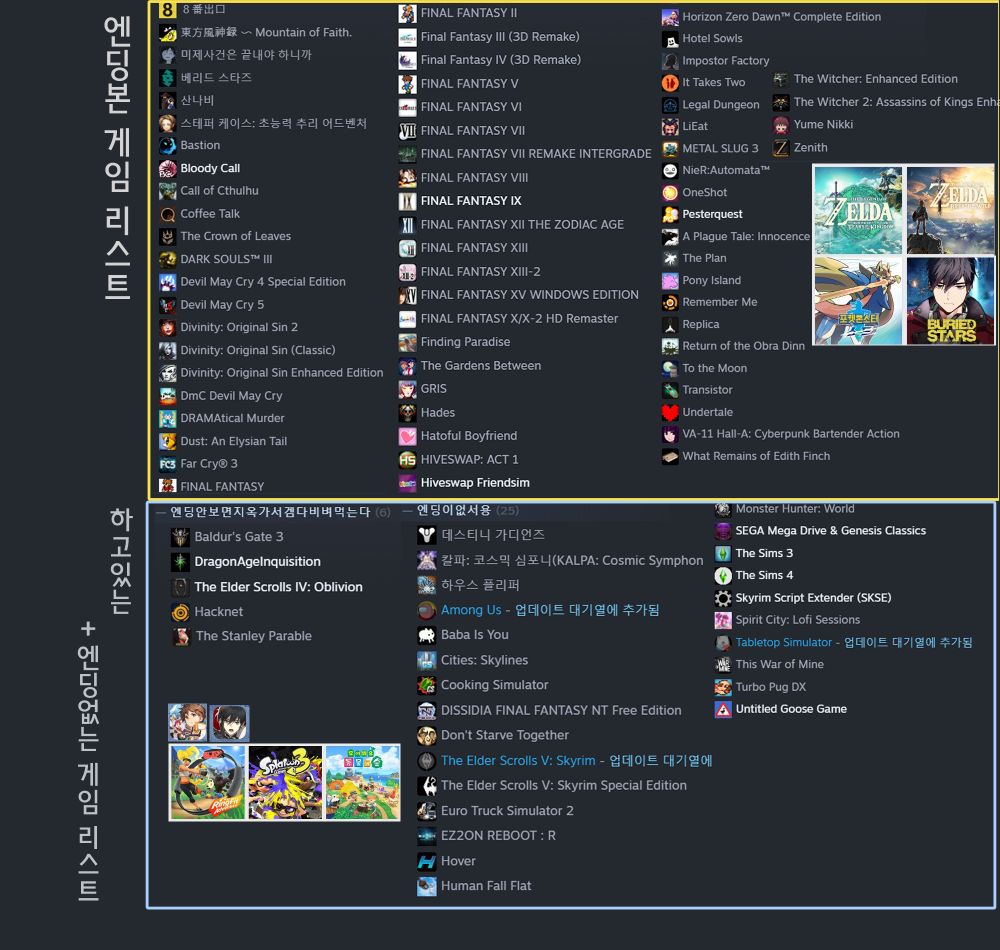1000x950 pixels.
Task: Select DRAMAtical Murder entry
Action: (232, 418)
